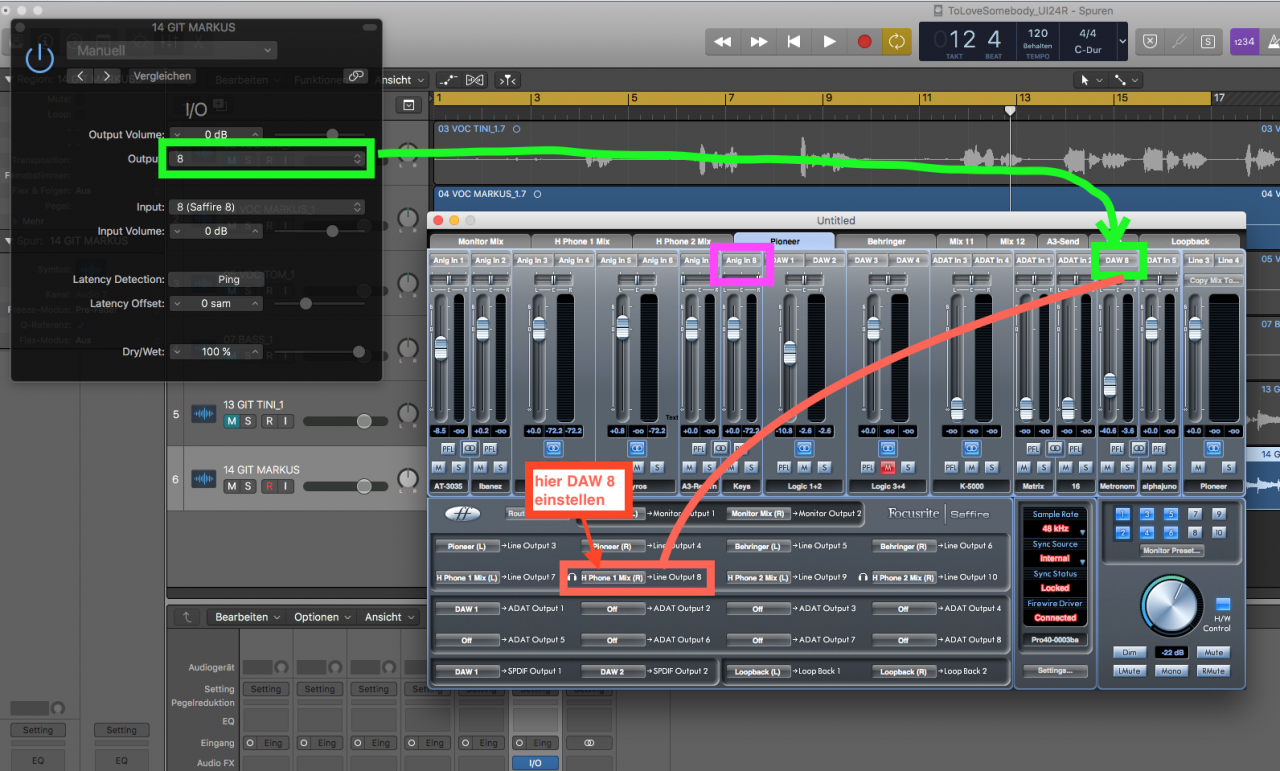Open Sample Rate 48 kHz dropdown
This screenshot has width=1280, height=771.
pyautogui.click(x=1055, y=527)
